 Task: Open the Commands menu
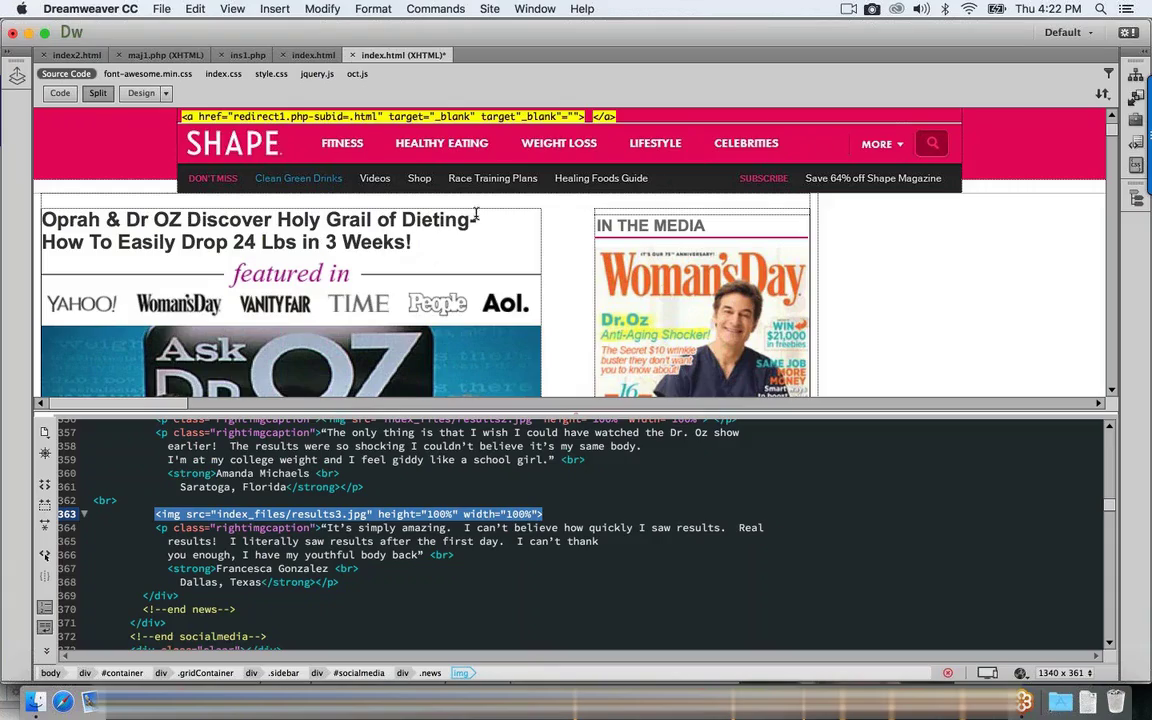(x=436, y=9)
